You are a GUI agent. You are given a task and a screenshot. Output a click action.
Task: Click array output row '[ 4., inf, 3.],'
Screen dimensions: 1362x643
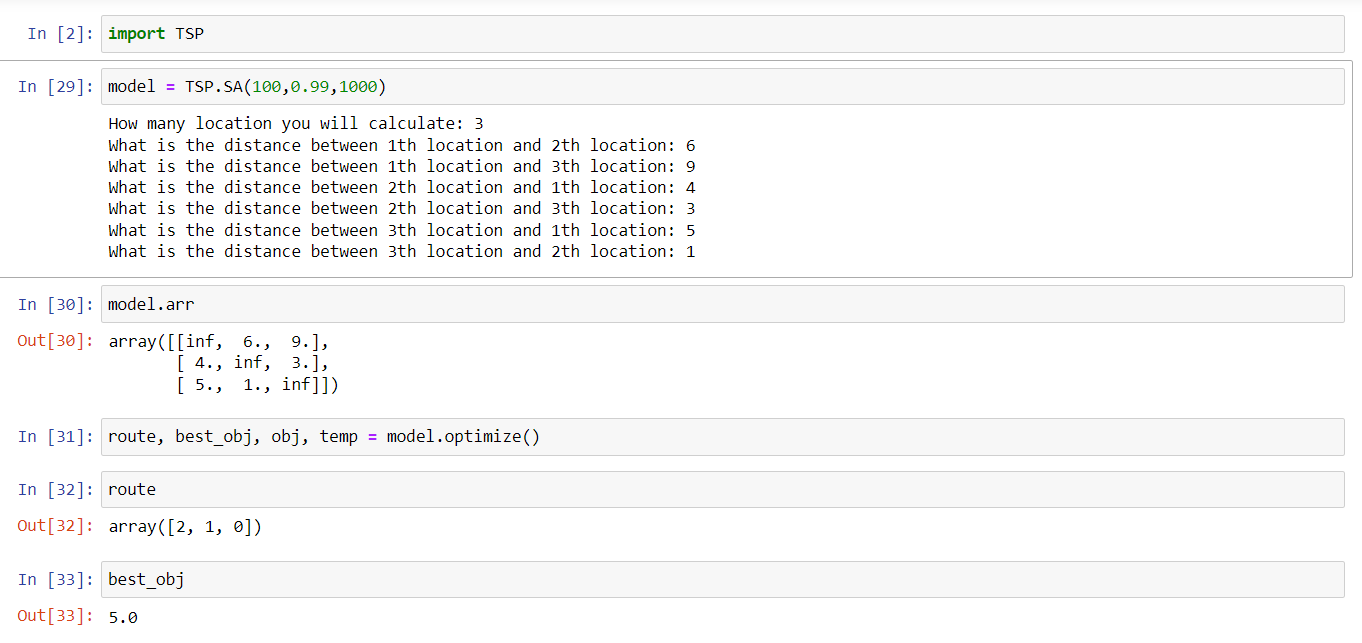pos(252,363)
